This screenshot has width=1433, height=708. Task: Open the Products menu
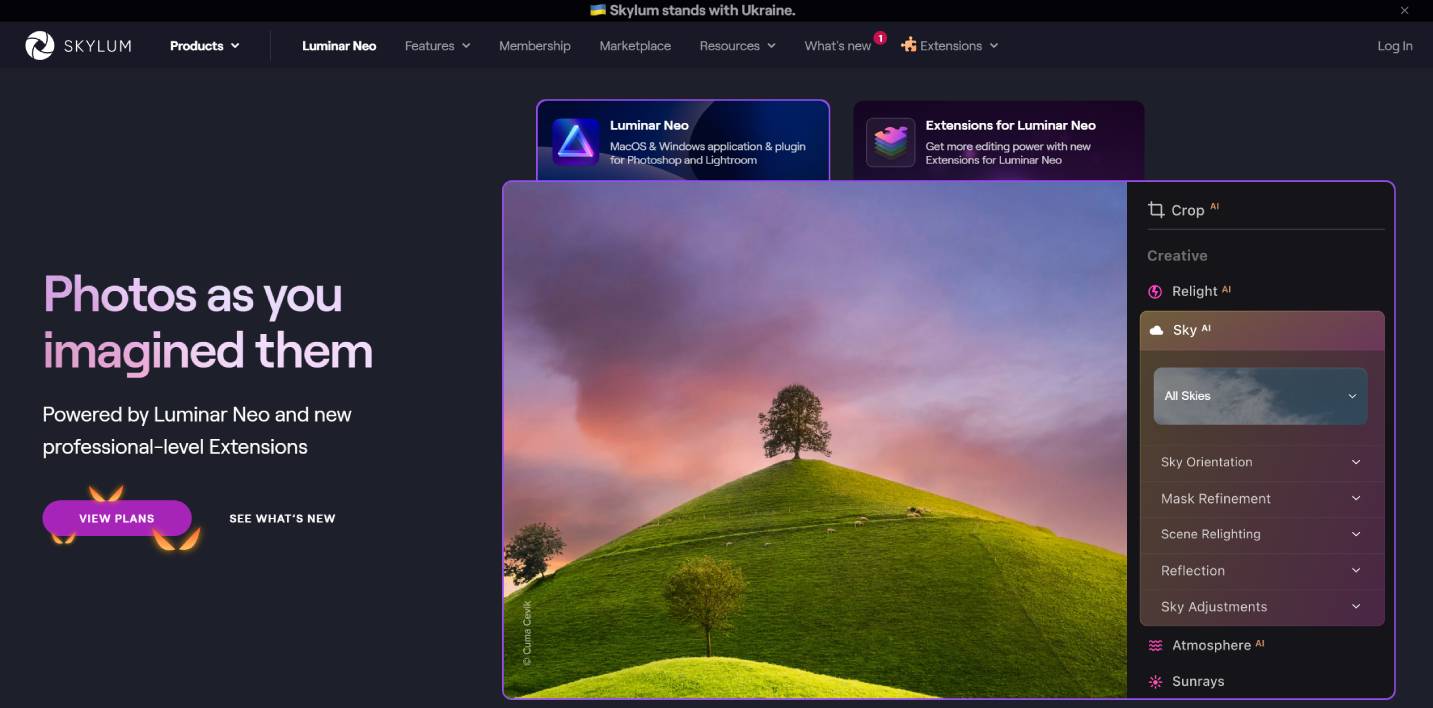click(204, 46)
